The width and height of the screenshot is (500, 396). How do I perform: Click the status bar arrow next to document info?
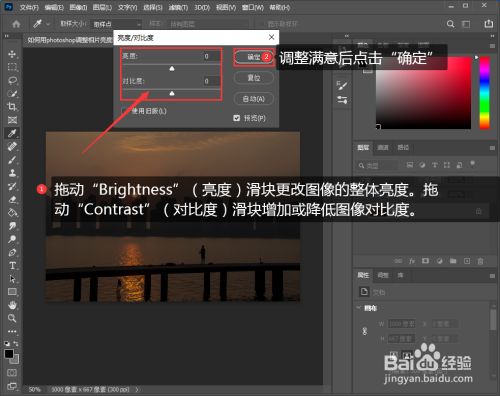pyautogui.click(x=137, y=389)
